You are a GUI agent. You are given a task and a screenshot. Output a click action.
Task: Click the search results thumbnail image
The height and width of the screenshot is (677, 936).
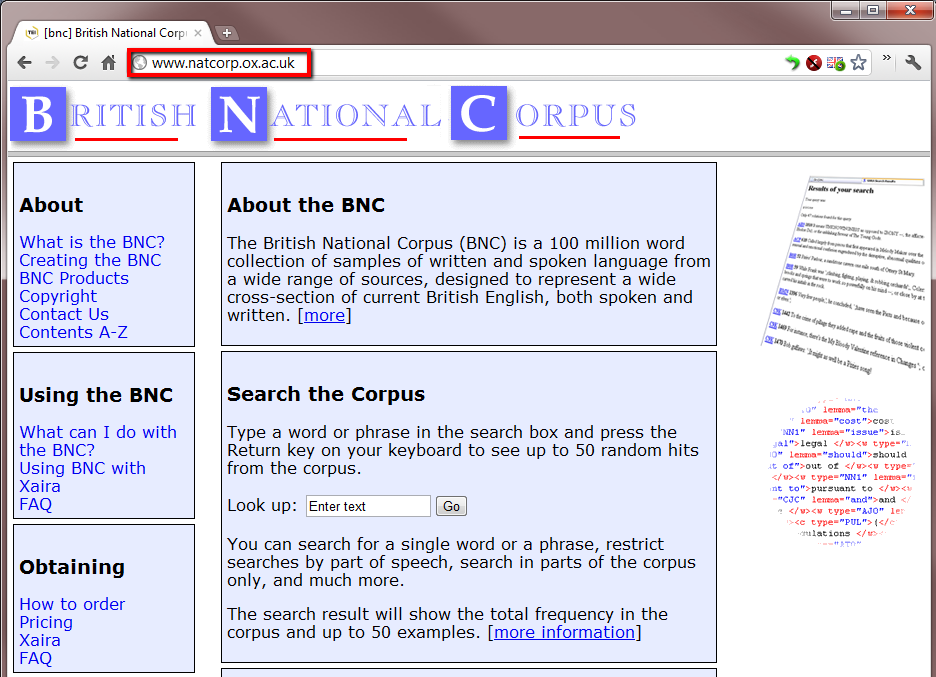[x=843, y=276]
